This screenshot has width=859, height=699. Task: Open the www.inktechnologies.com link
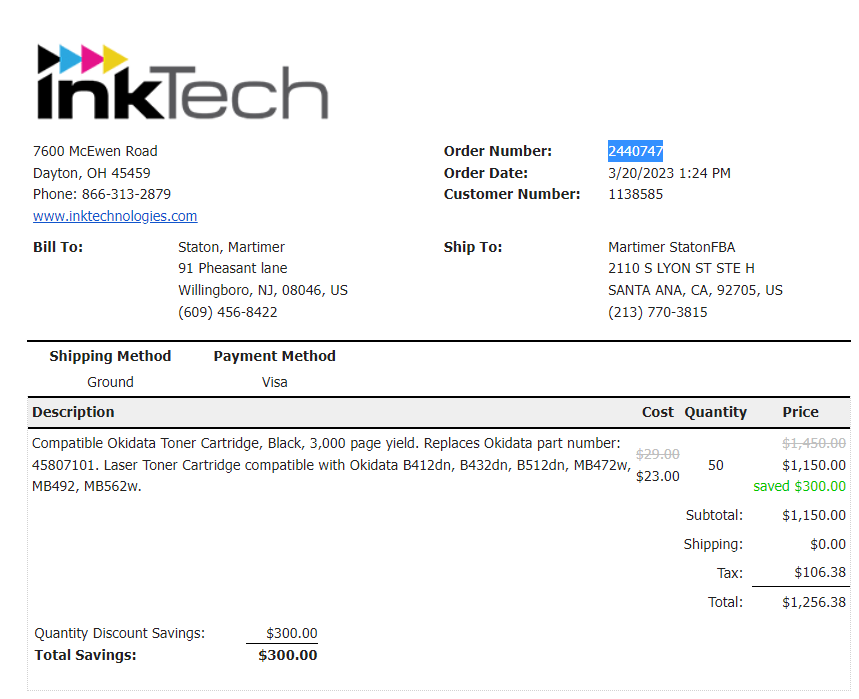pyautogui.click(x=115, y=216)
